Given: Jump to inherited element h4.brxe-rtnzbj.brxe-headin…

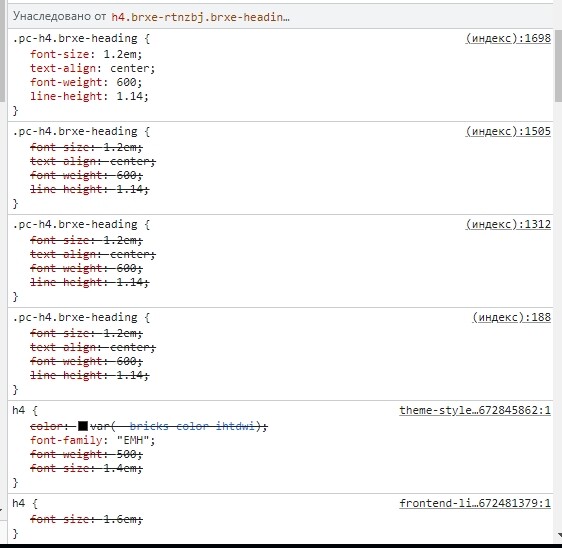Looking at the screenshot, I should [x=200, y=17].
